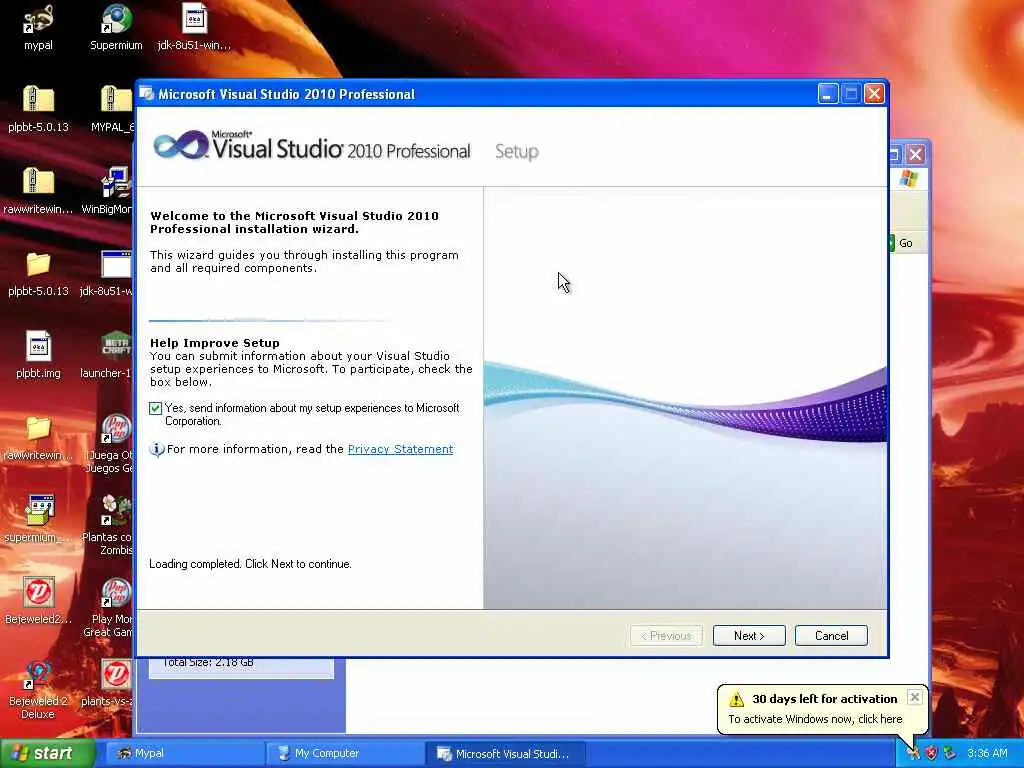The height and width of the screenshot is (768, 1024).
Task: Switch to Microsoft Visual Studio taskbar button
Action: (505, 753)
